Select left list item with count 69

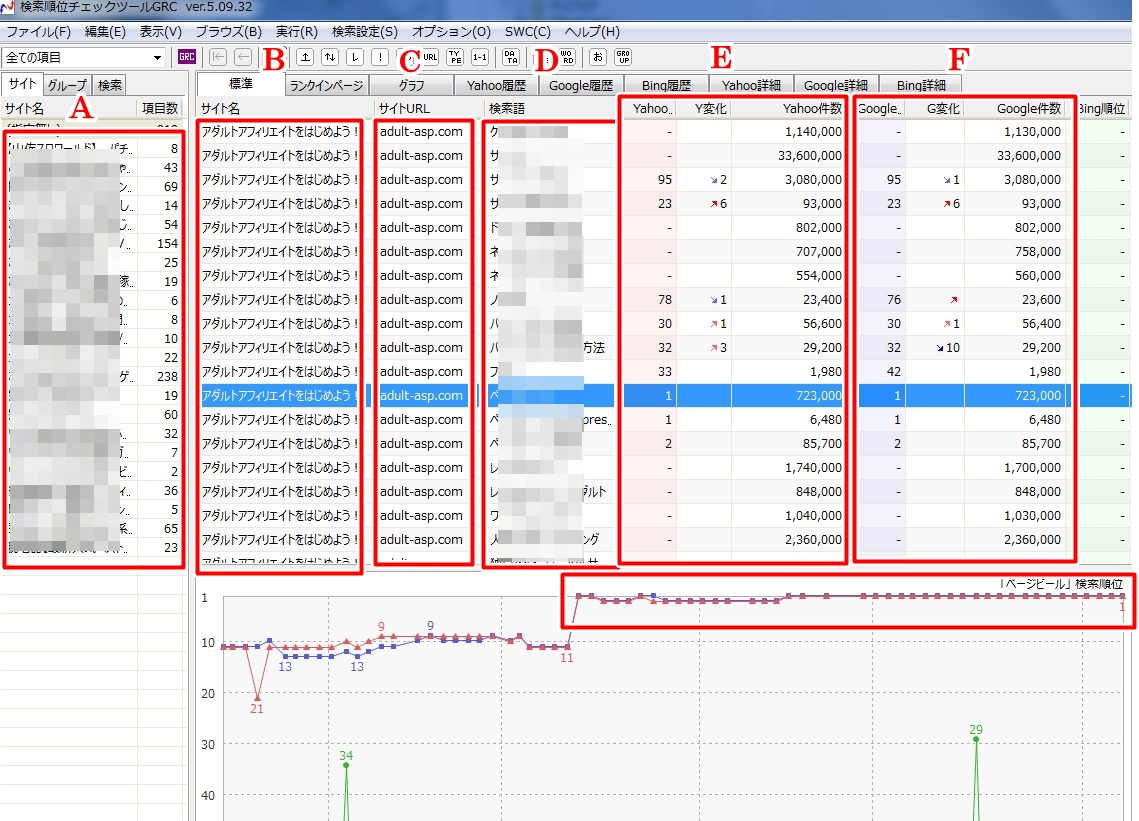(x=92, y=187)
